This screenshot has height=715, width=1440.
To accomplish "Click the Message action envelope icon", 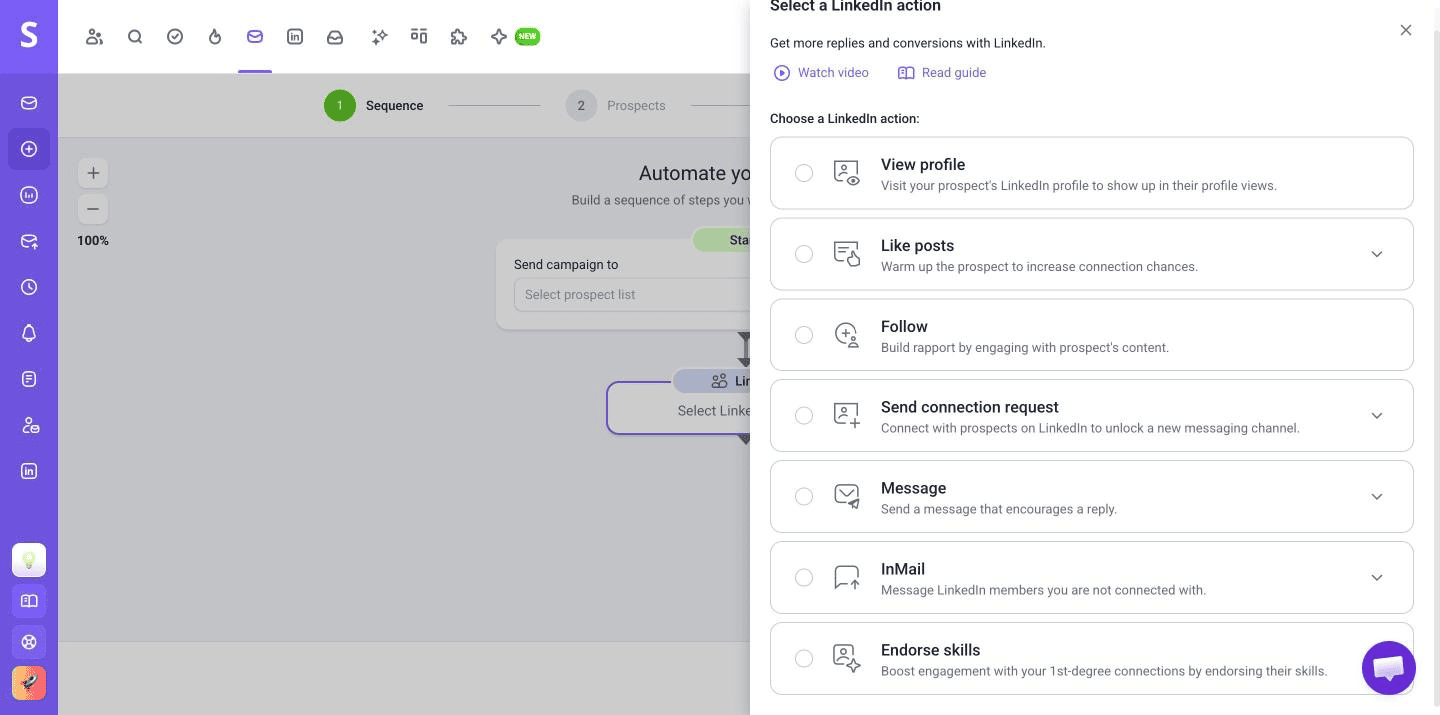I will point(847,496).
